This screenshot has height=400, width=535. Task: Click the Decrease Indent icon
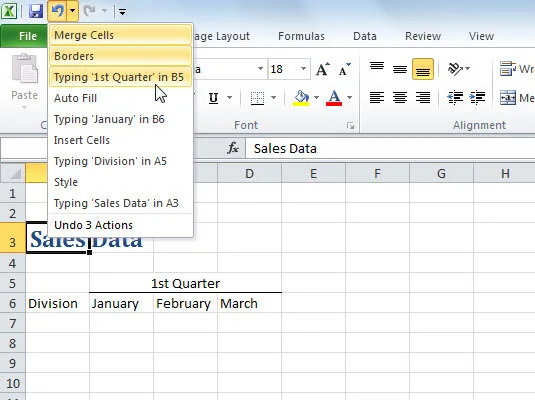coord(455,98)
